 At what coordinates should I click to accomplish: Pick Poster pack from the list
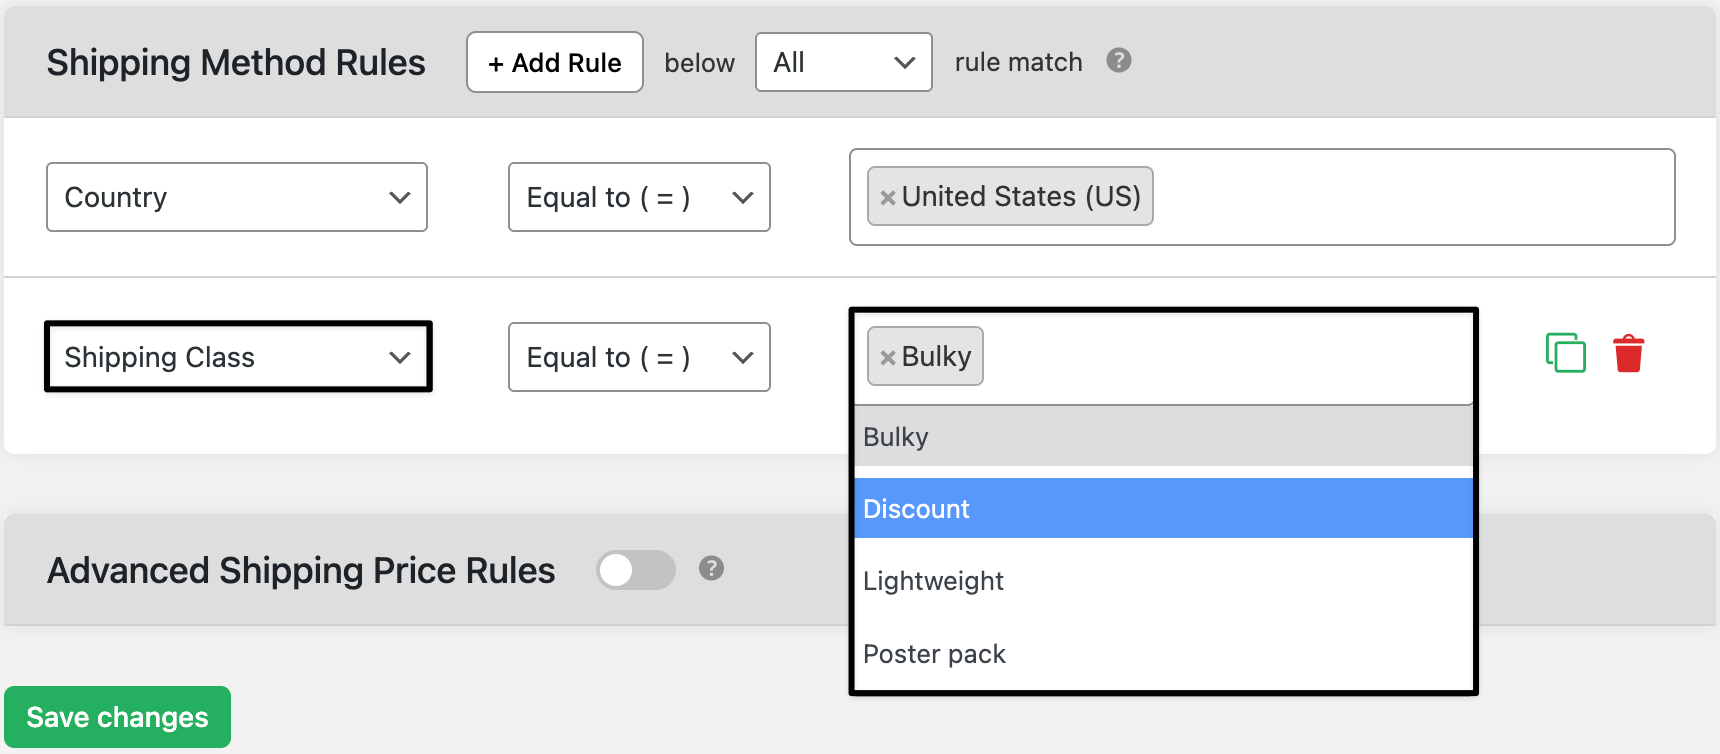point(1164,654)
